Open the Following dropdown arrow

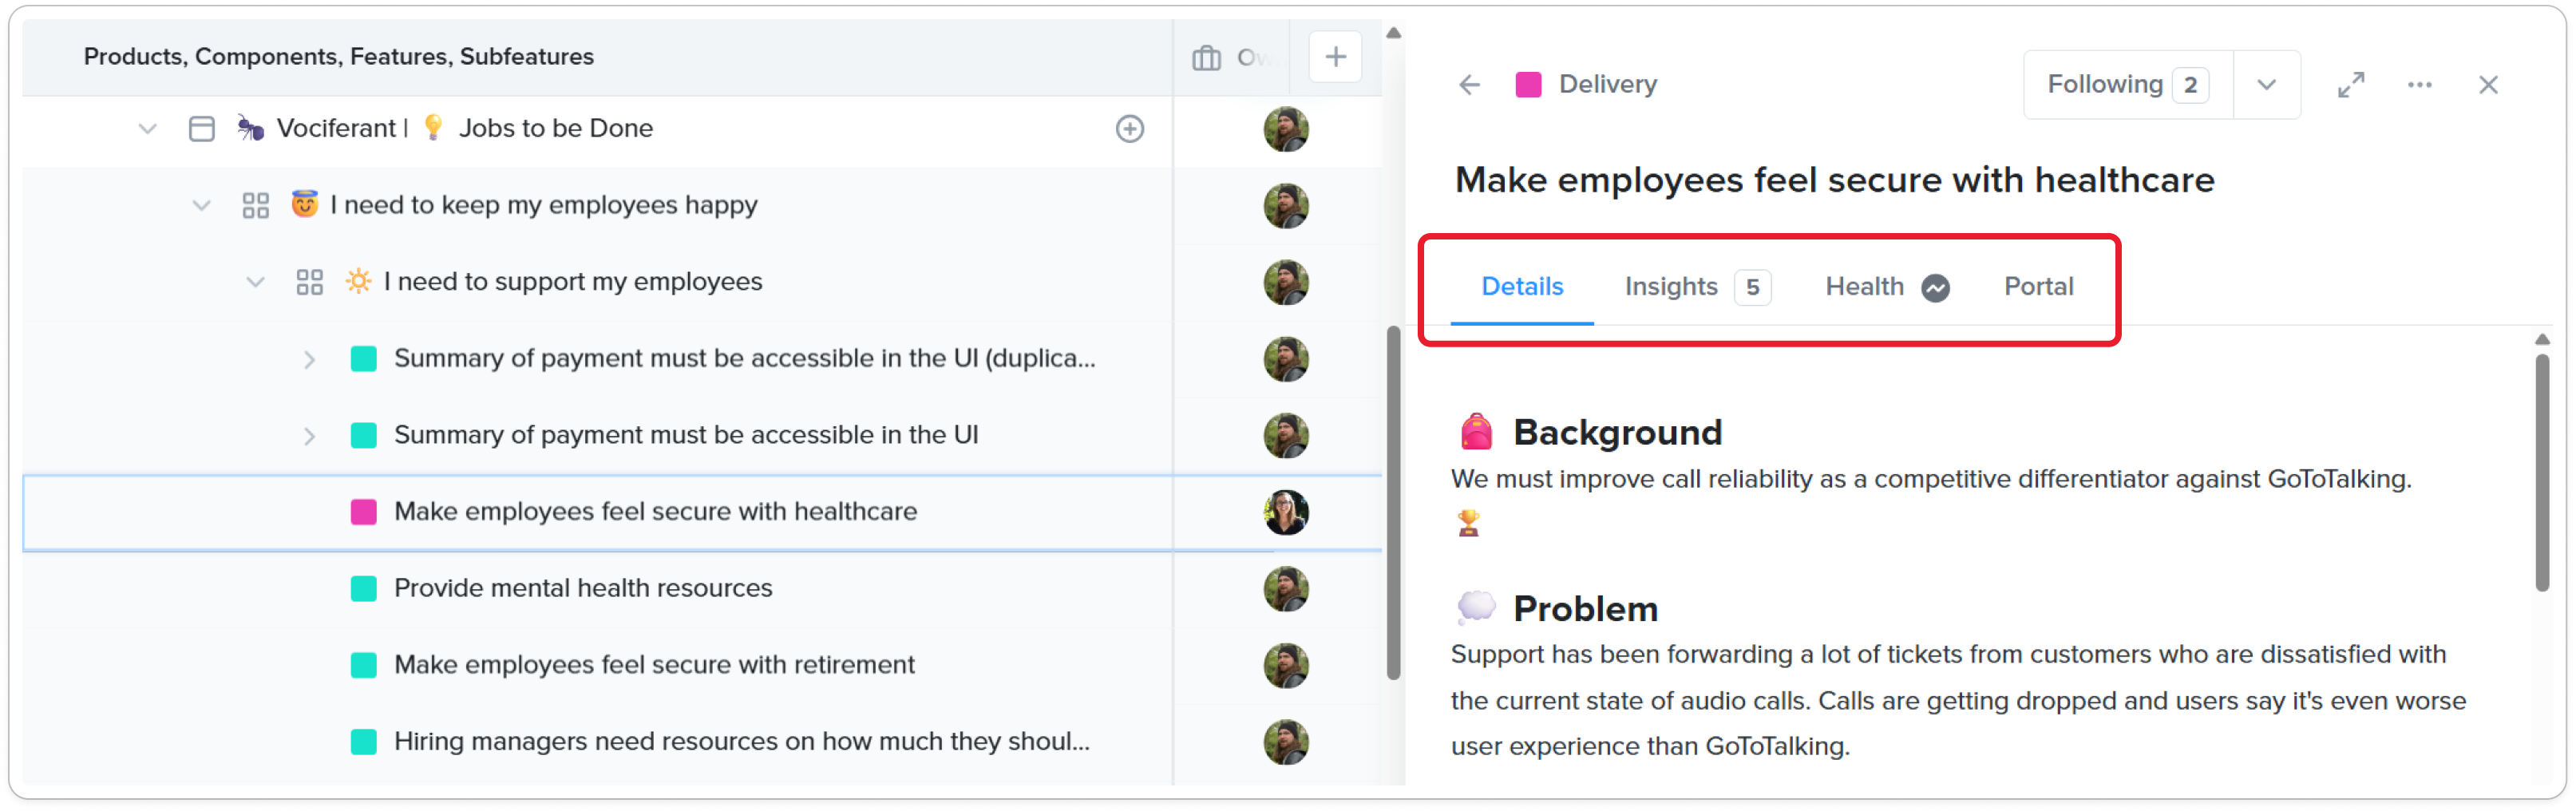pyautogui.click(x=2266, y=85)
